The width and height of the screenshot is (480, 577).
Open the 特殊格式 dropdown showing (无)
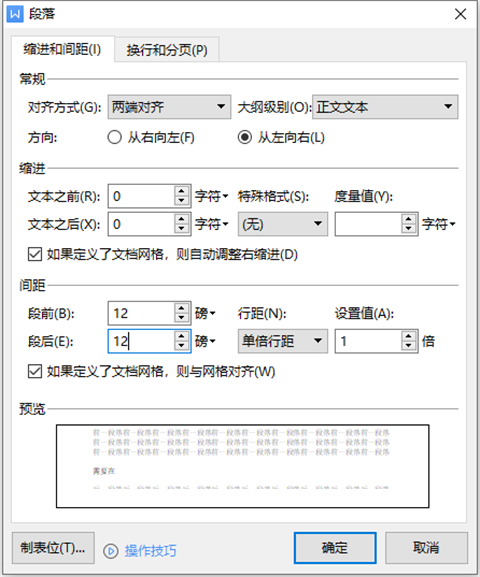(x=283, y=224)
